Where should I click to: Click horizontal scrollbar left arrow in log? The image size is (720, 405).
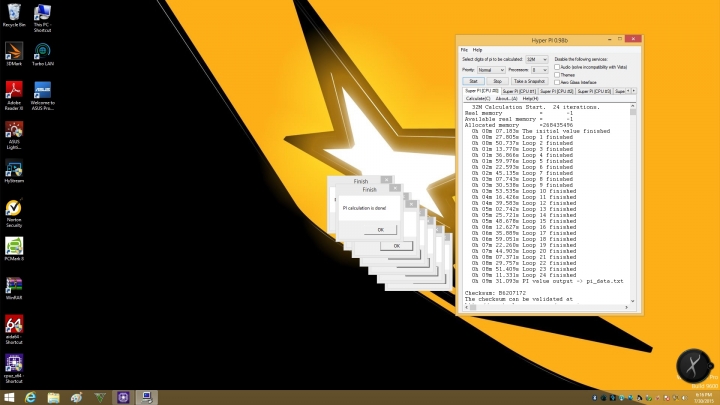467,308
